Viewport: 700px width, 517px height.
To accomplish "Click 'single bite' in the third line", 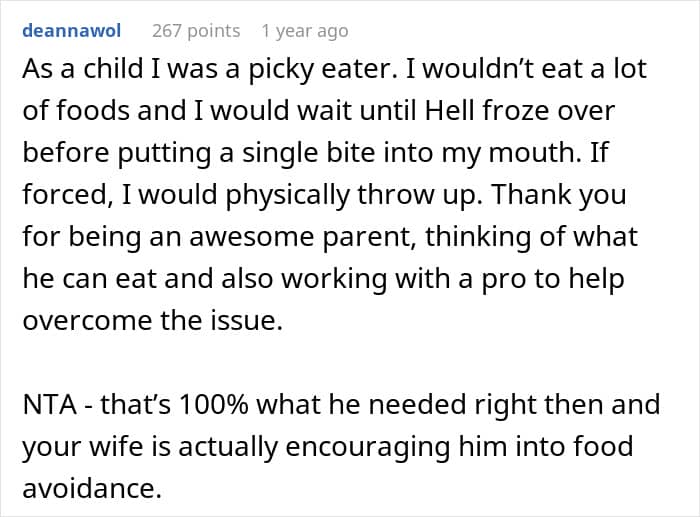I will pyautogui.click(x=308, y=153).
